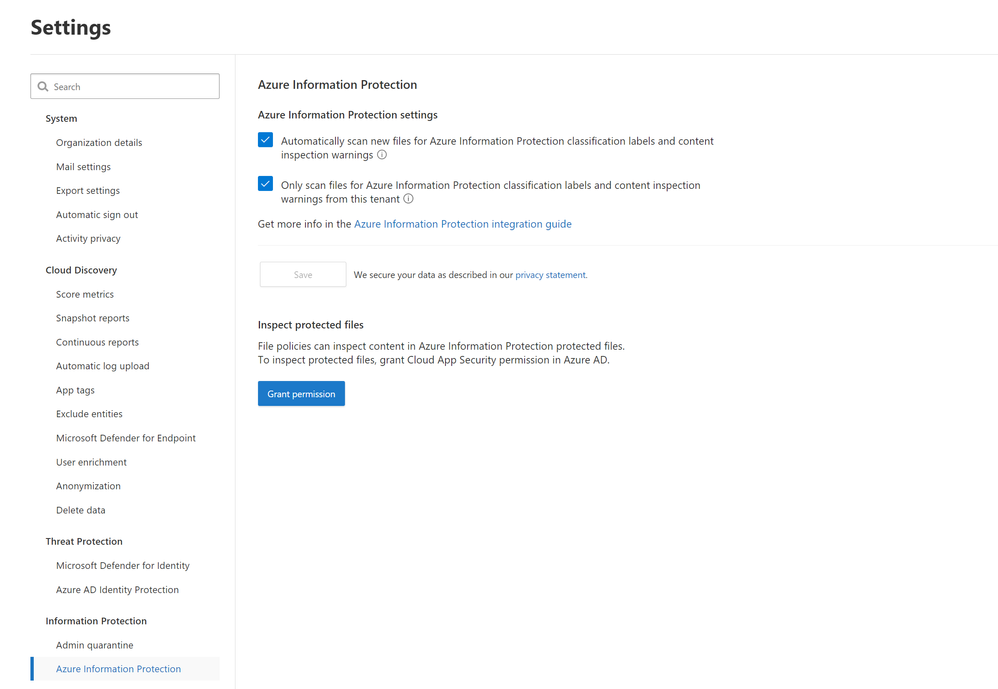Open Organization details settings
The width and height of the screenshot is (998, 689).
[x=99, y=143]
